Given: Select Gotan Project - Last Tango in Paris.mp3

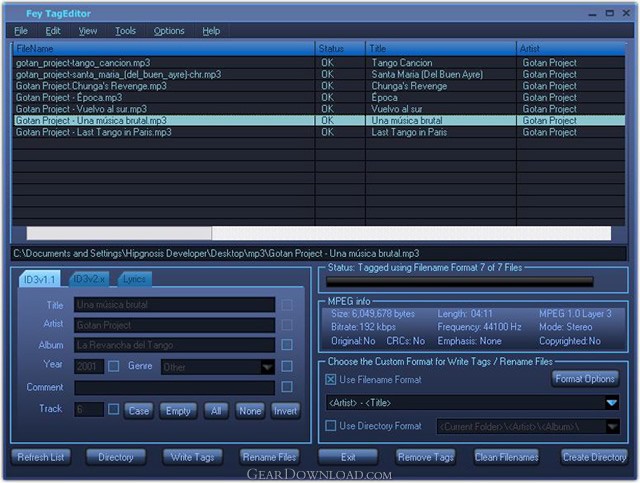Looking at the screenshot, I should (x=318, y=132).
